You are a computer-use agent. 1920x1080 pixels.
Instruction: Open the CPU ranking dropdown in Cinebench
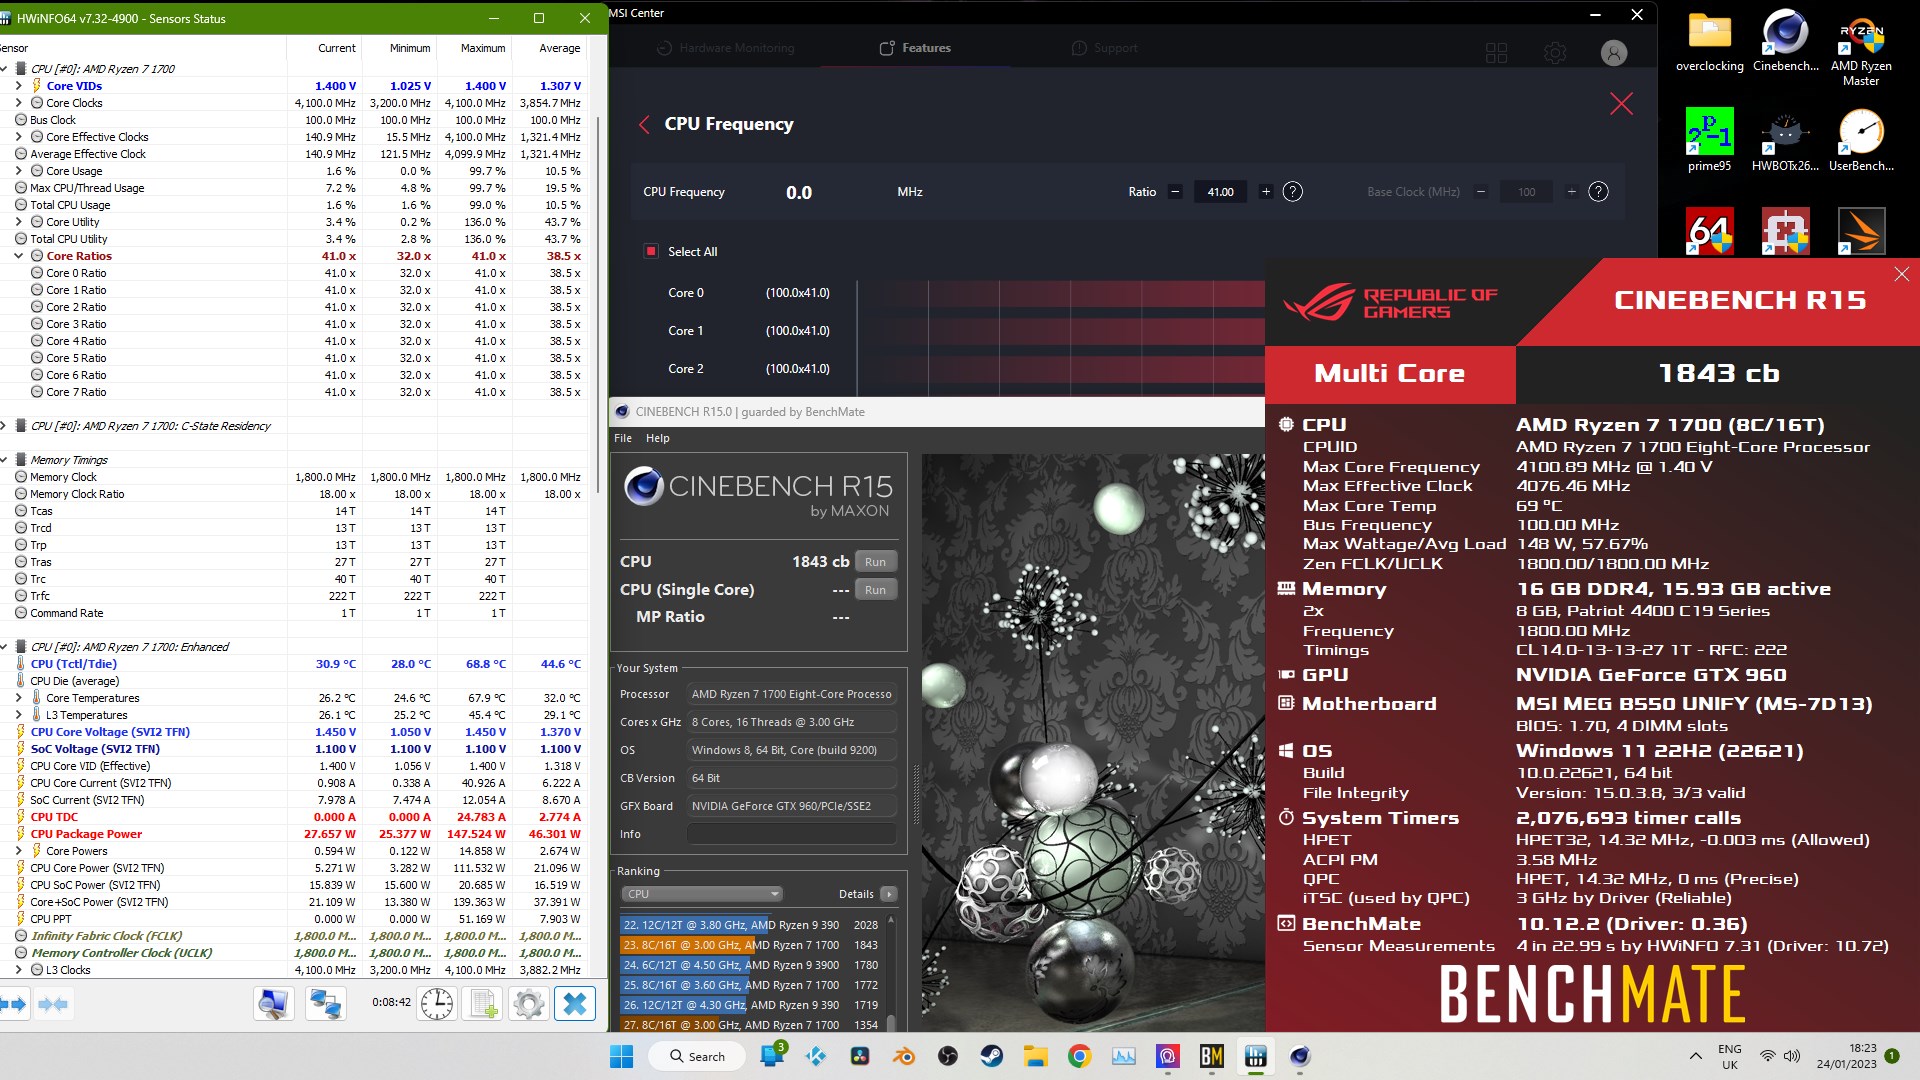tap(702, 894)
